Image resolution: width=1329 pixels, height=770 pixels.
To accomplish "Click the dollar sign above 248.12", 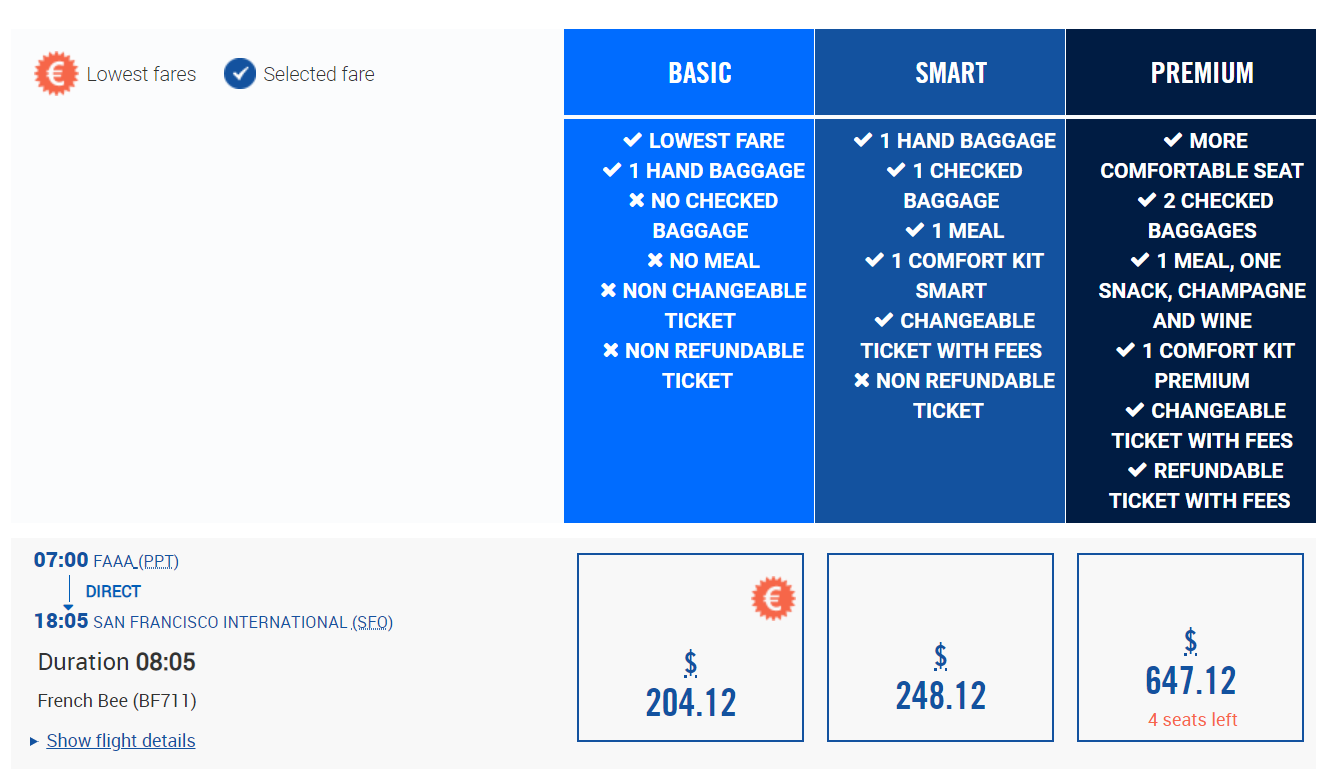I will (941, 656).
